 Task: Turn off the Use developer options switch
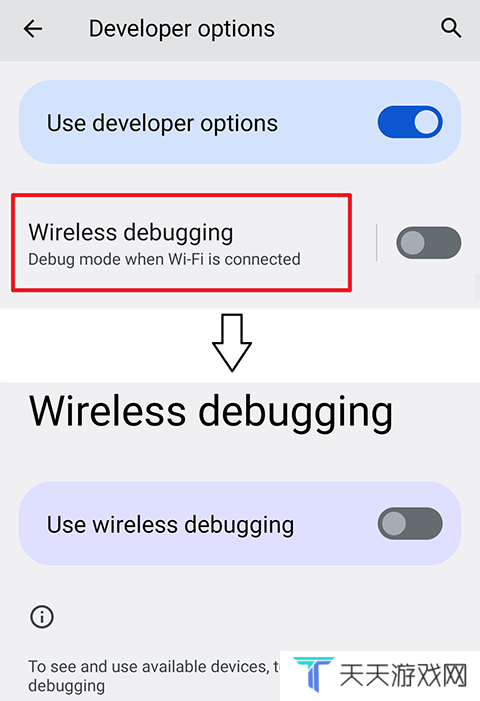coord(410,122)
